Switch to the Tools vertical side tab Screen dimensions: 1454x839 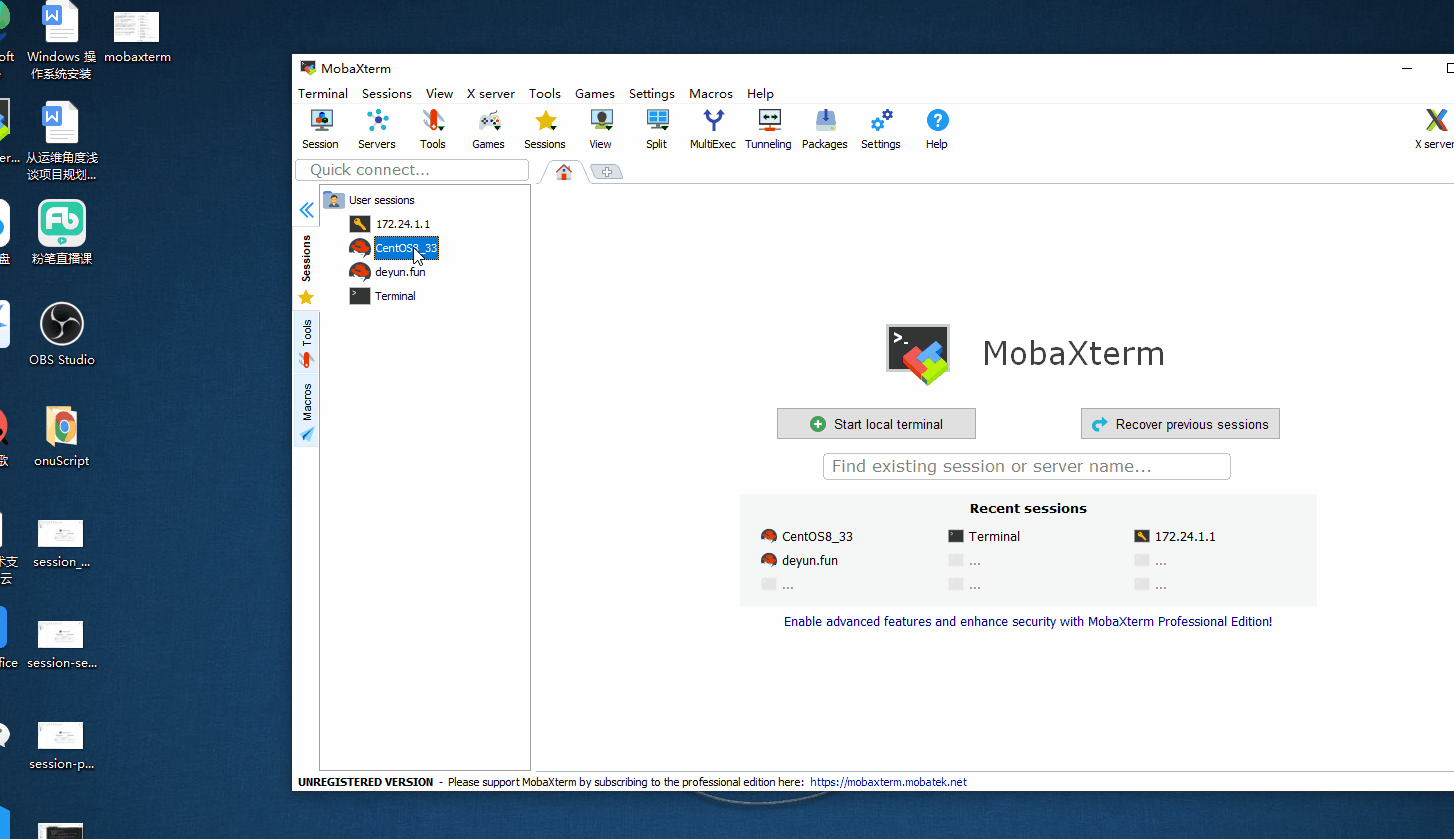point(307,343)
